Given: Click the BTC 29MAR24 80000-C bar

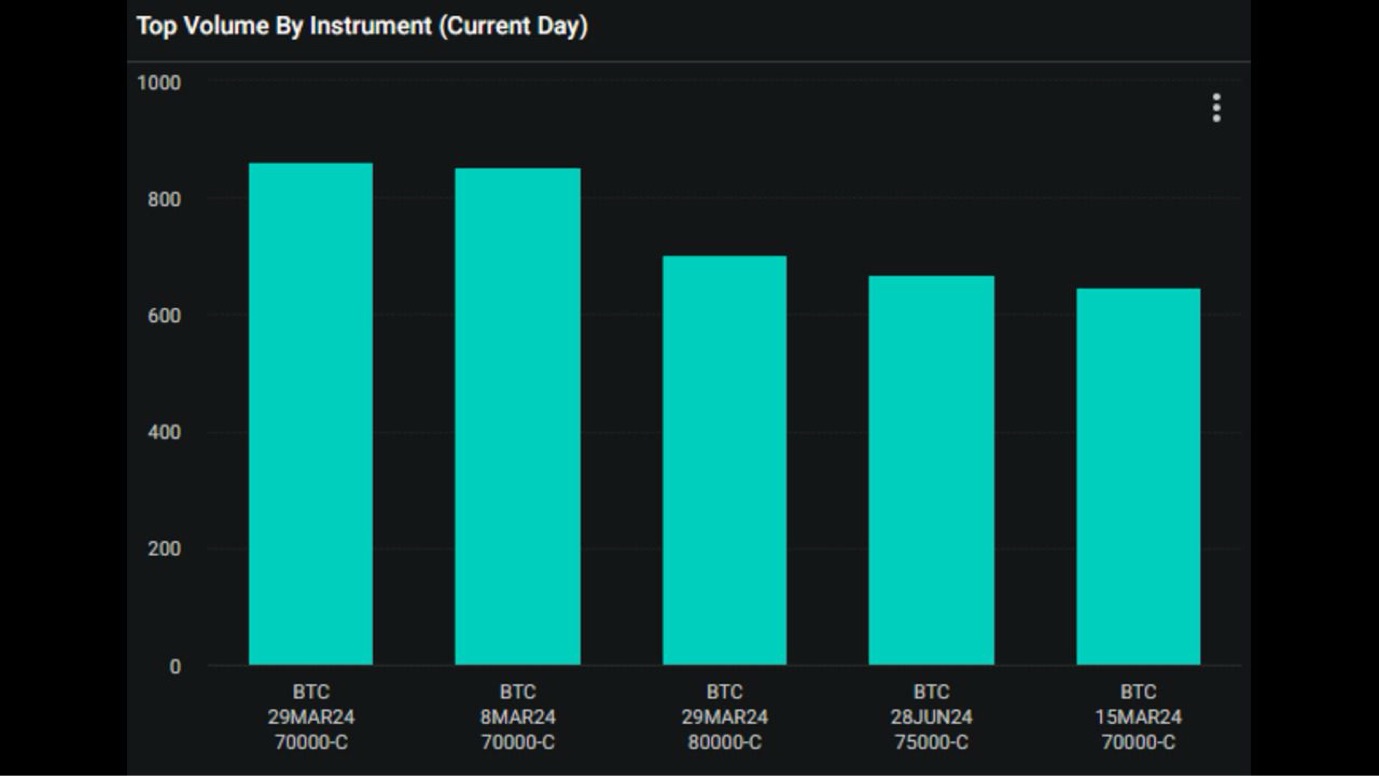Looking at the screenshot, I should (724, 460).
